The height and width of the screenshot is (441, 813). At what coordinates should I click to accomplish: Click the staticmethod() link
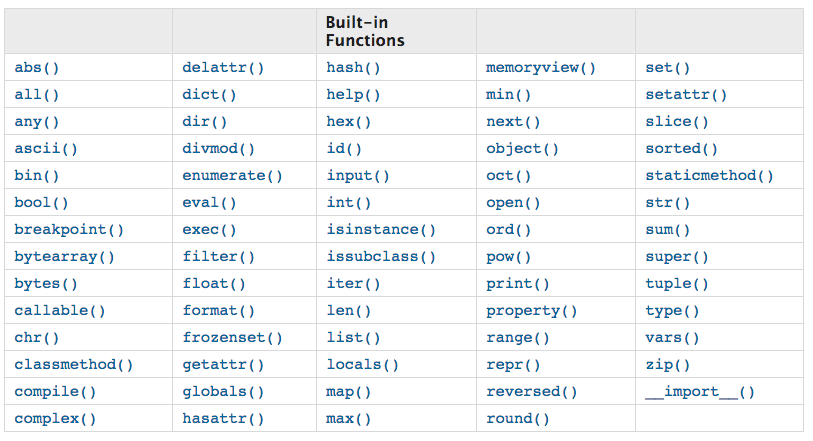pyautogui.click(x=709, y=176)
